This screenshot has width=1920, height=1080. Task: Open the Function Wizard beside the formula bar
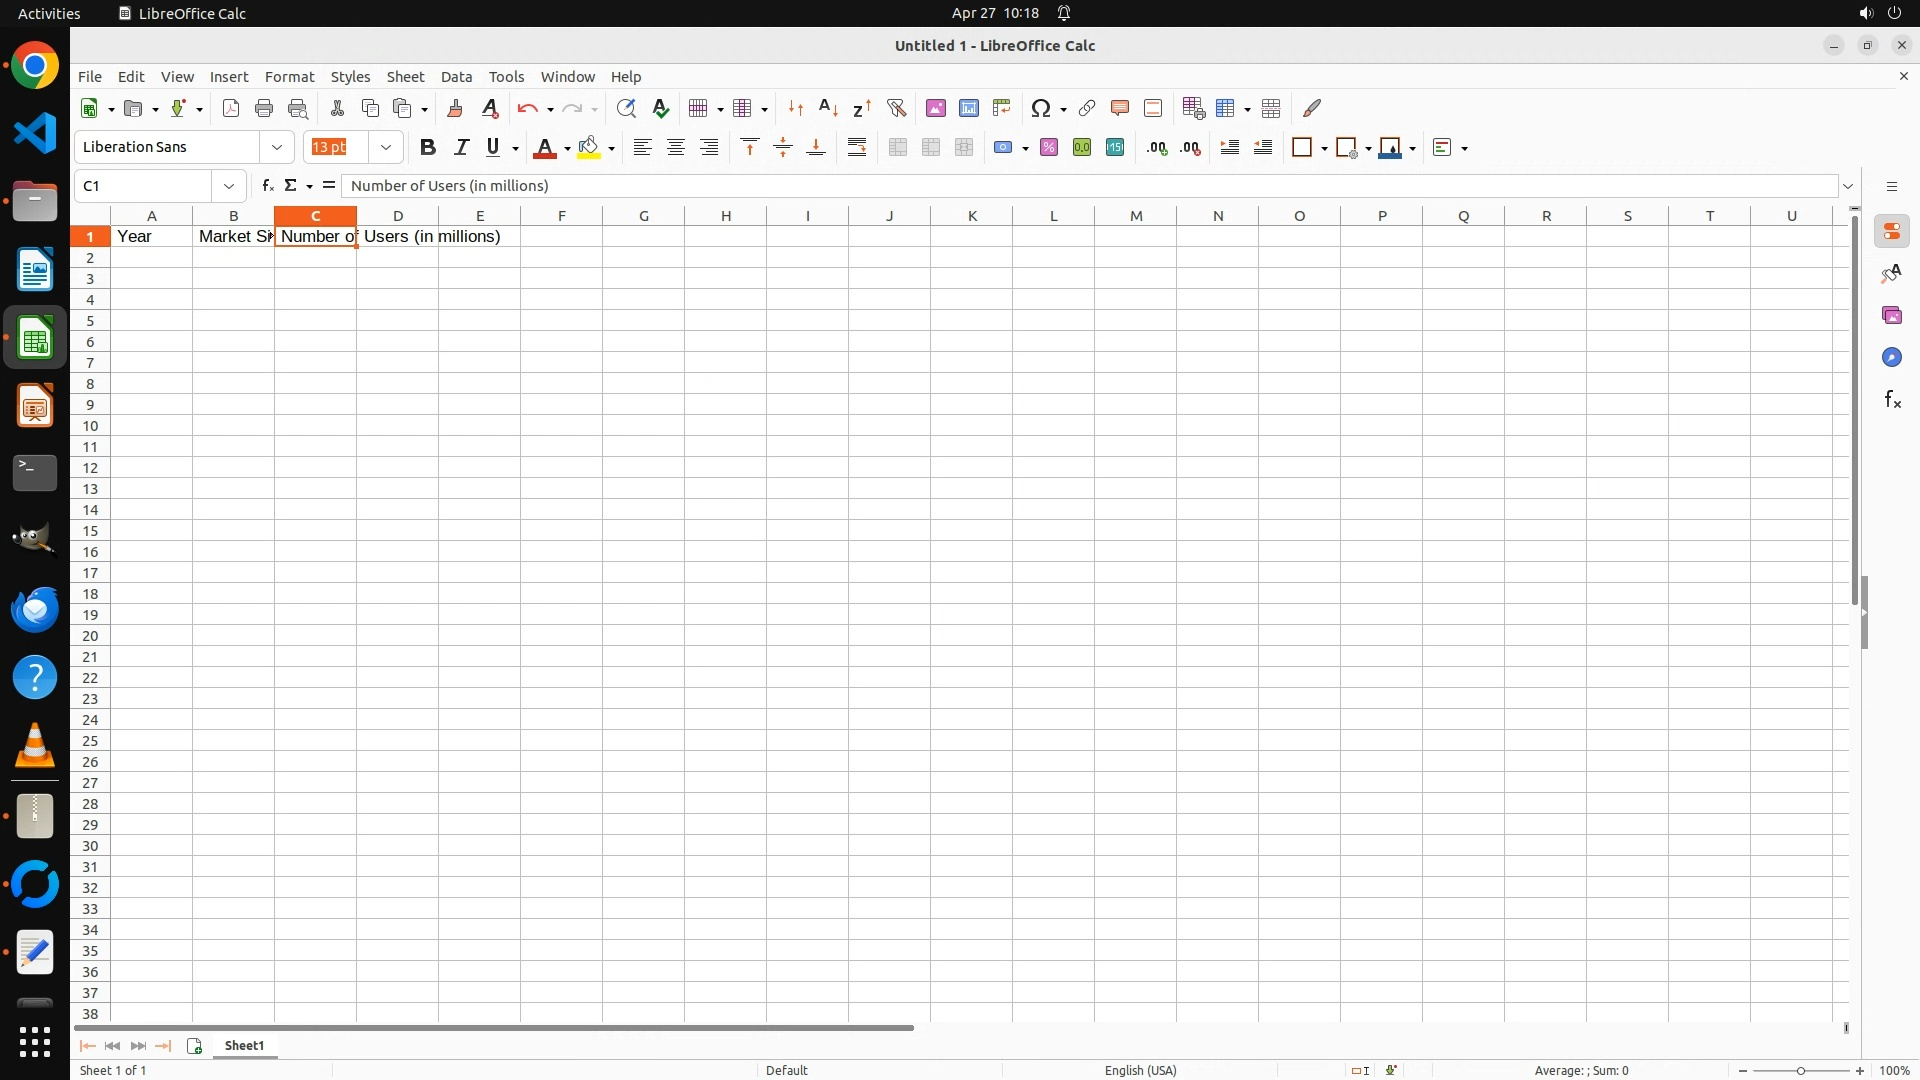267,186
